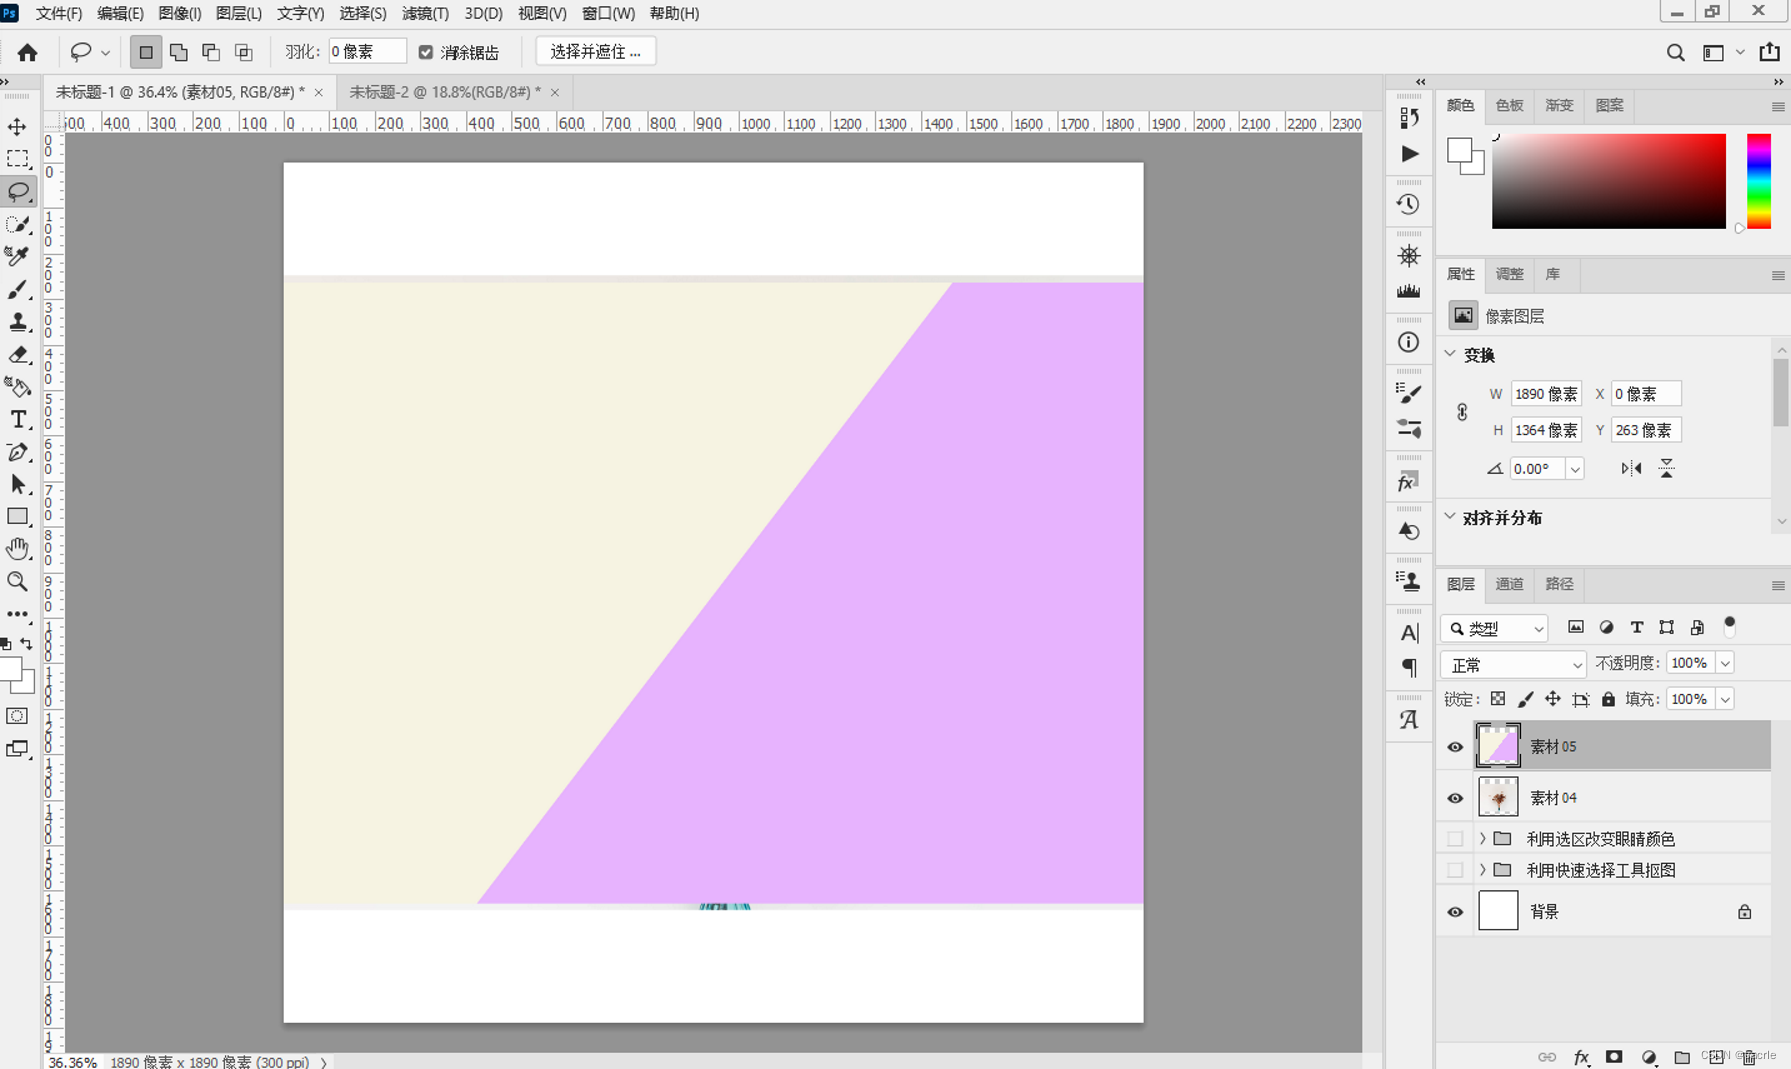Viewport: 1791px width, 1069px height.
Task: Collapse the 对齐并分布 section
Action: 1450,517
